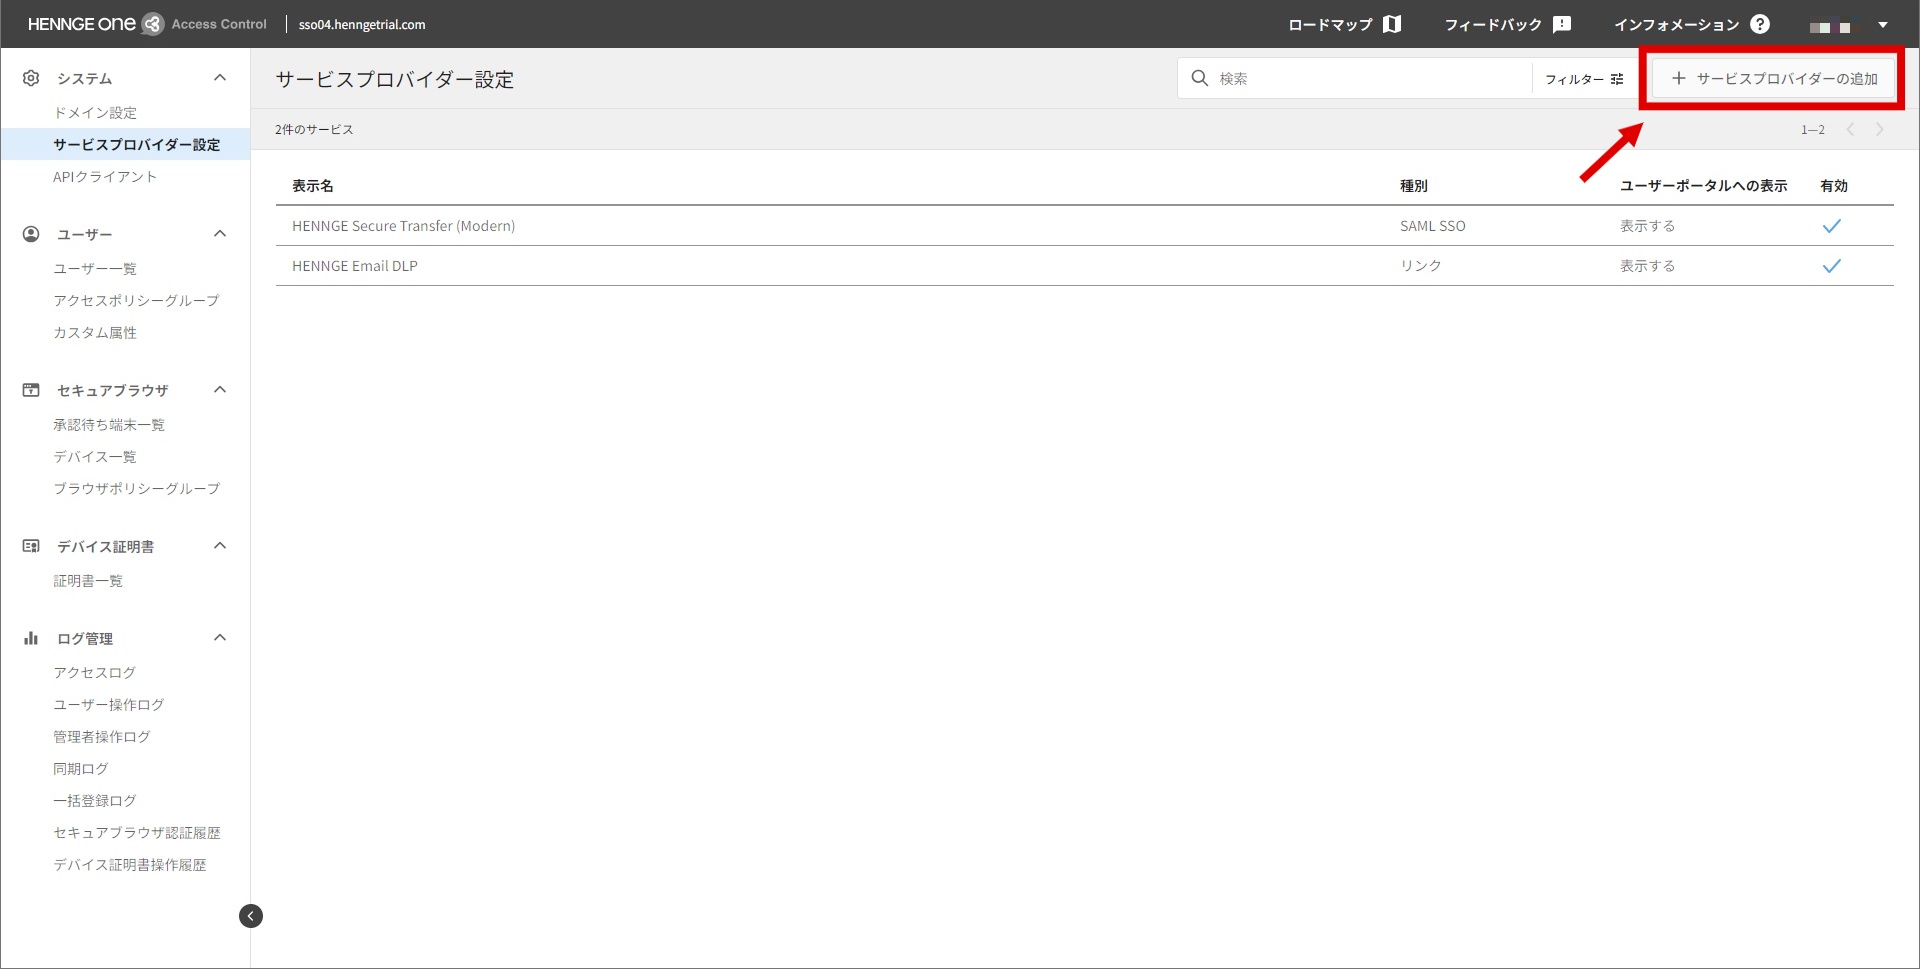Open 承認待ち端末一覧 in the sidebar
Screen dimensions: 1920x969
(109, 425)
